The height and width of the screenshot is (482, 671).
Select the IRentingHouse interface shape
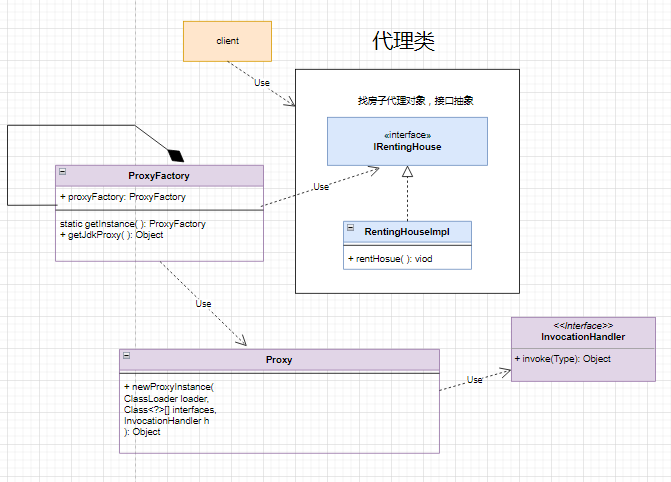[x=406, y=141]
